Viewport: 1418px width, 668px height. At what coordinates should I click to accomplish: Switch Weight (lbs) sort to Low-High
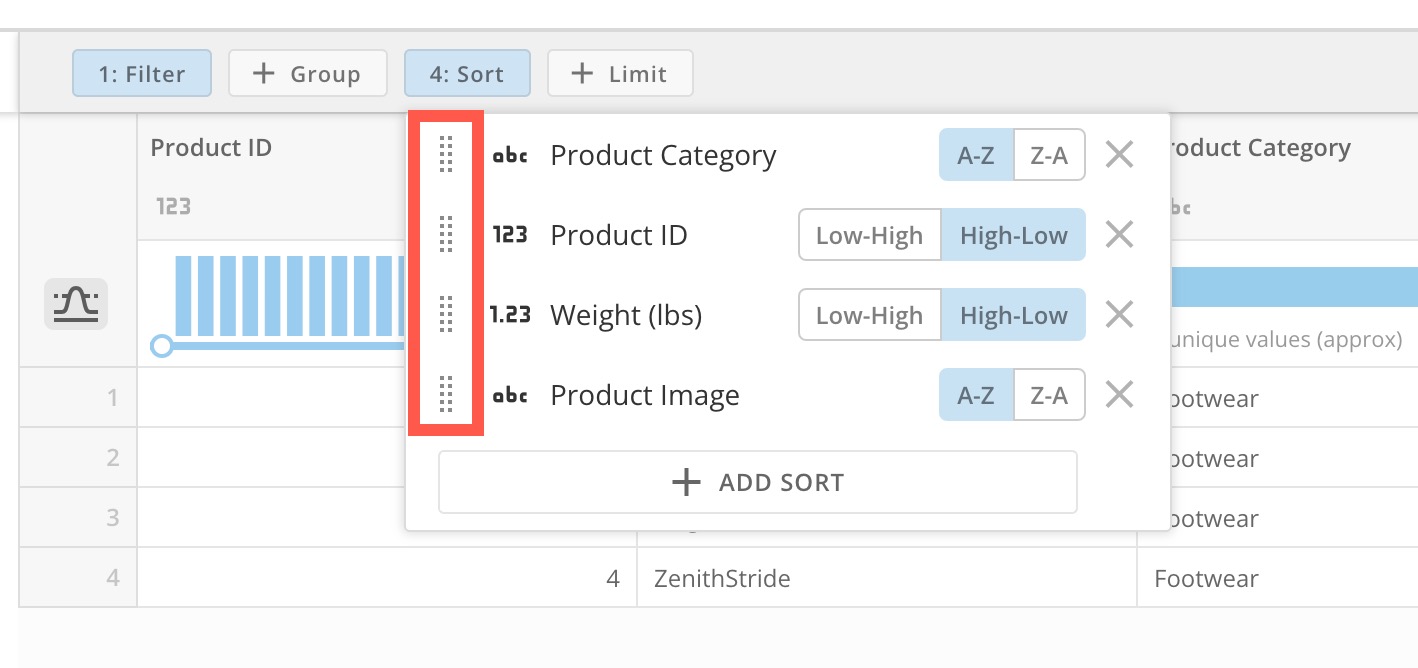tap(869, 315)
